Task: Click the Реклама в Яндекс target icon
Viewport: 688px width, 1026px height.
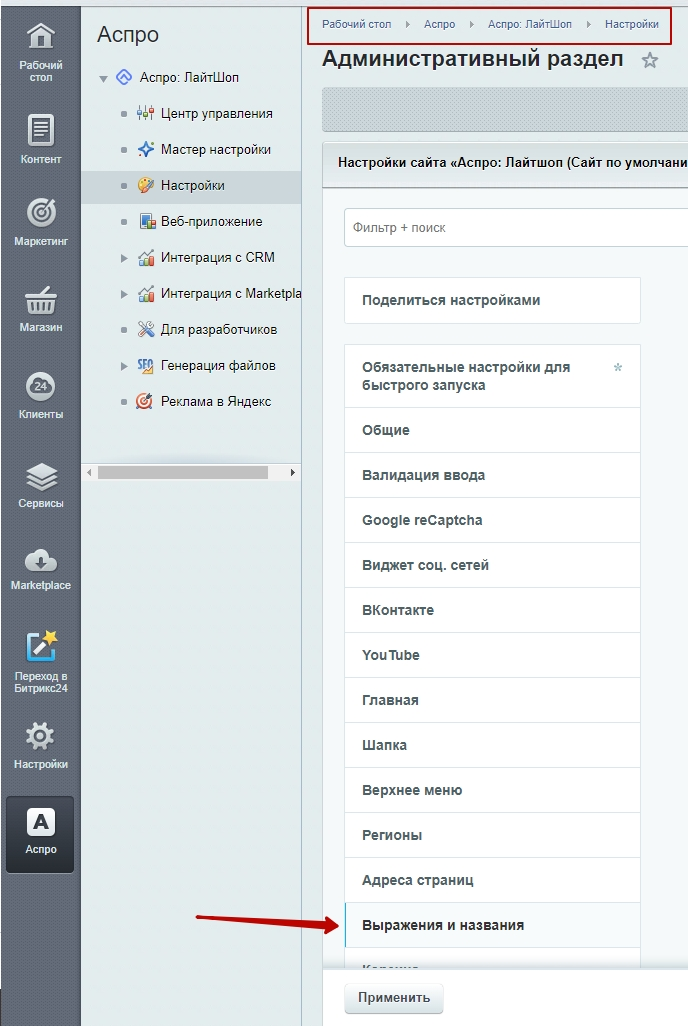Action: (145, 401)
